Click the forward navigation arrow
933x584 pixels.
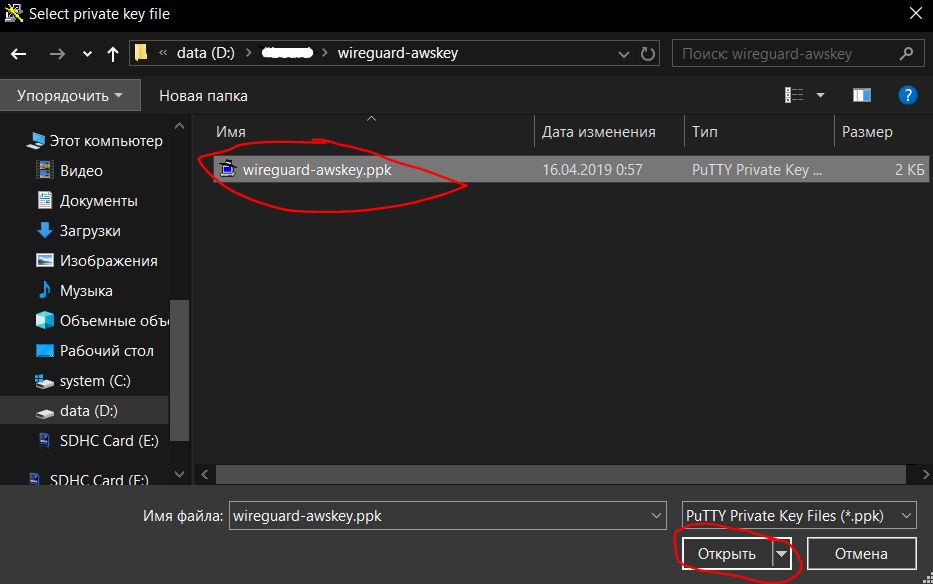click(56, 53)
